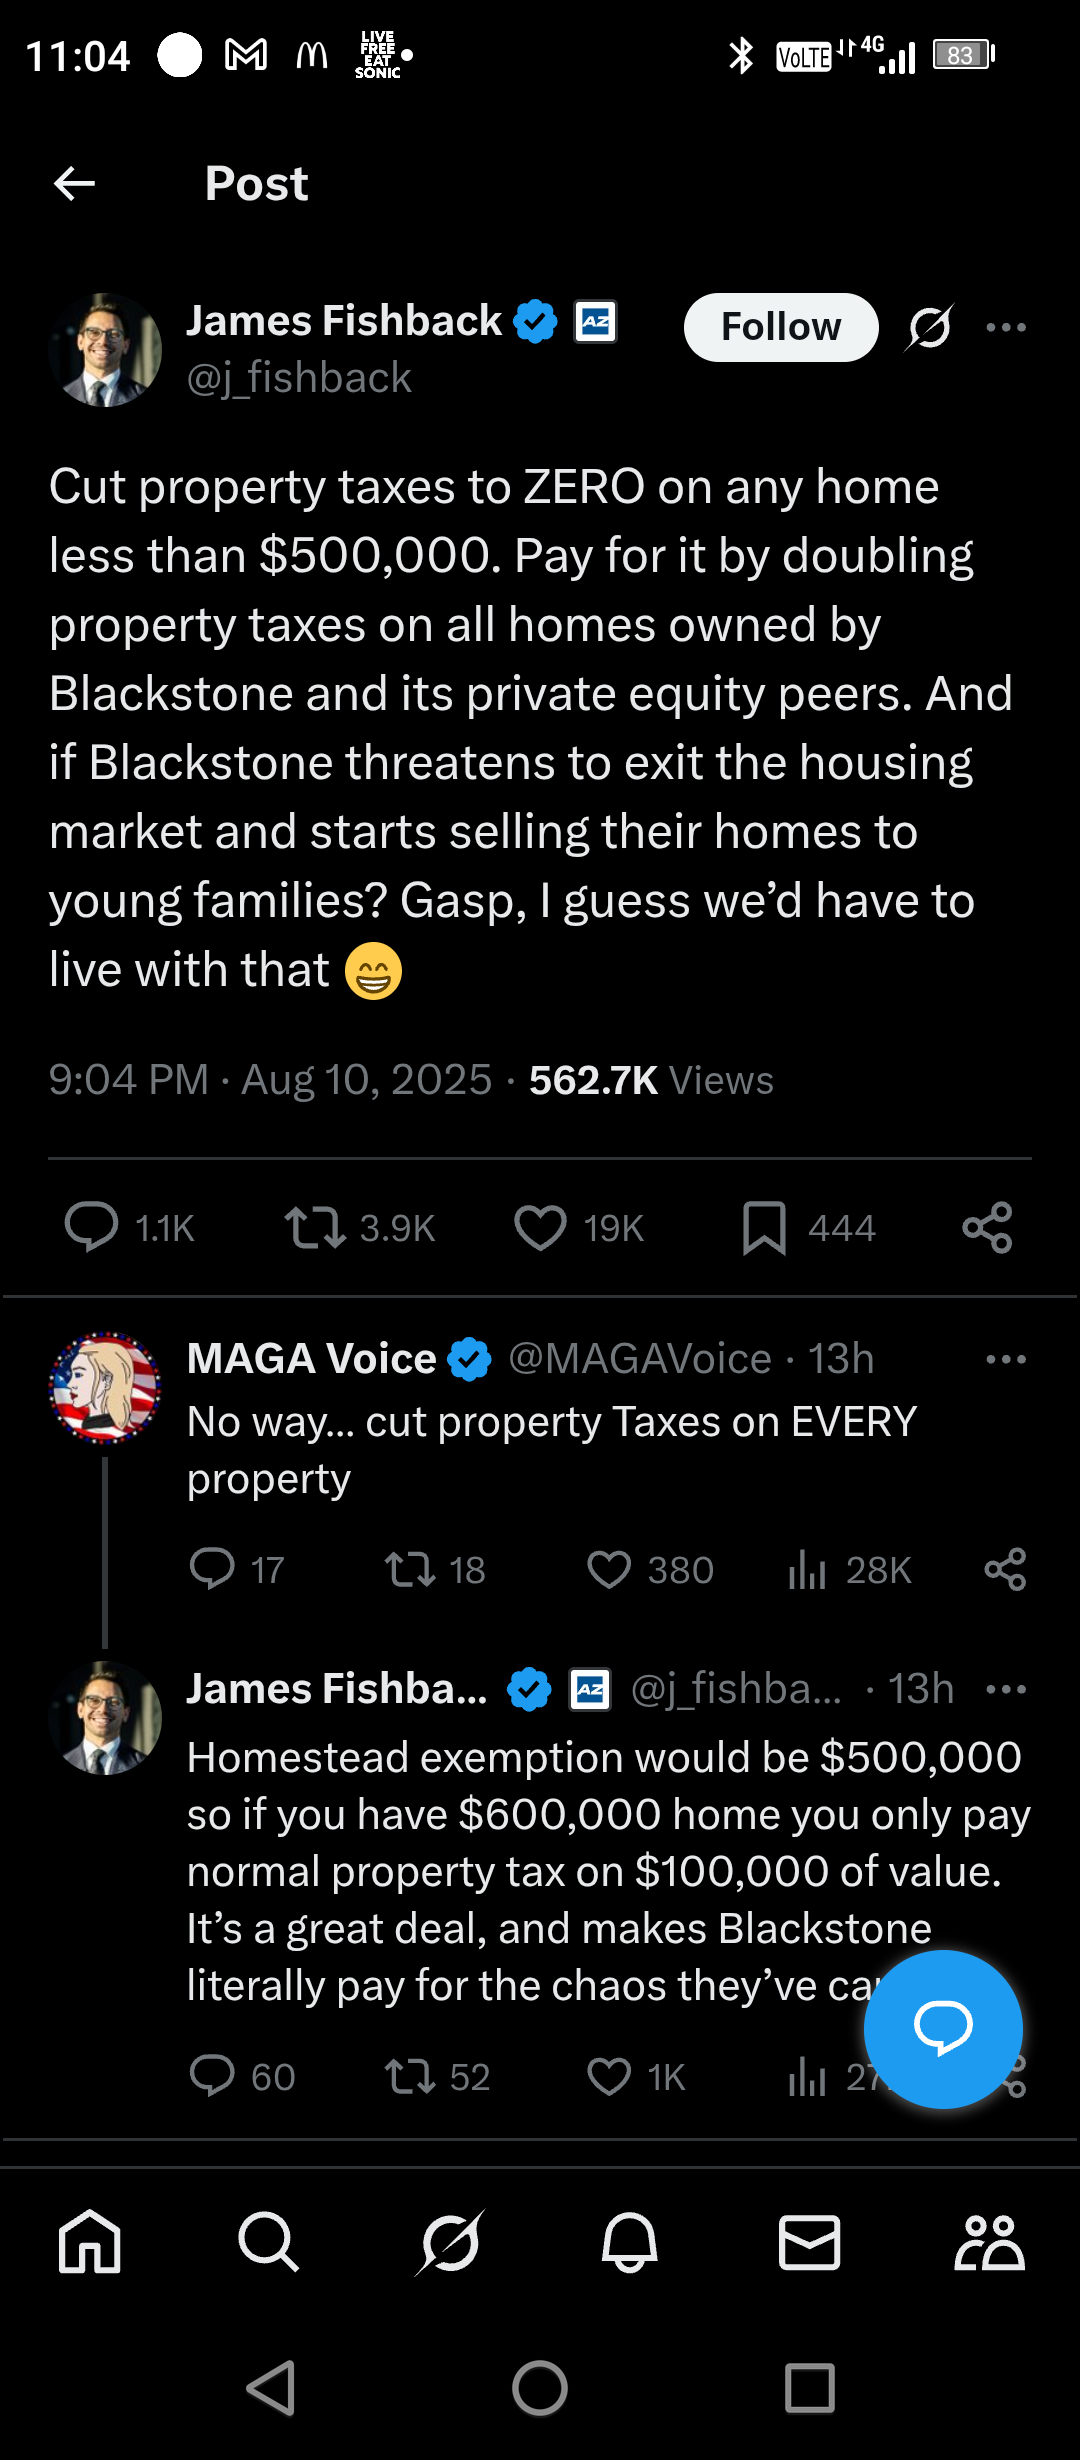Open three-dot menu on MAGA Voice reply
1080x2460 pixels.
click(x=1005, y=1359)
